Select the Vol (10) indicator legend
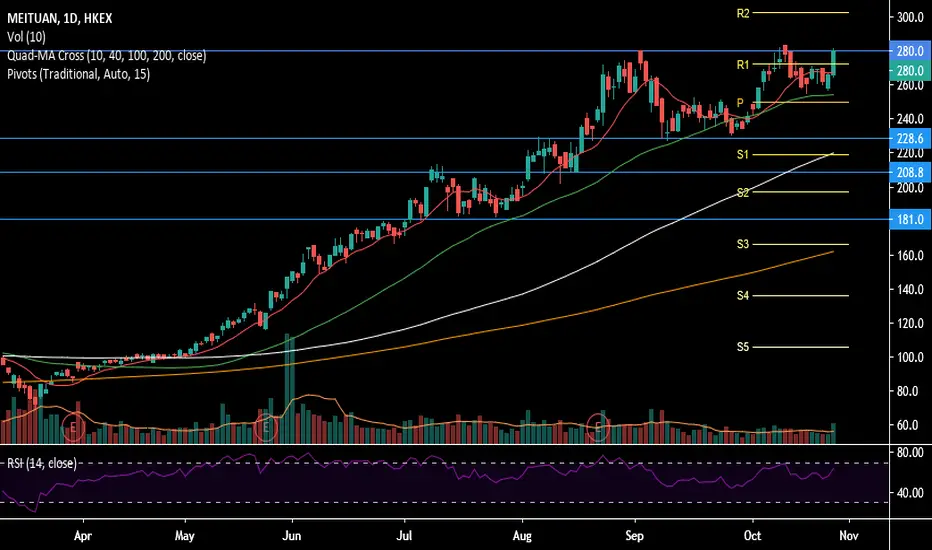 [x=26, y=37]
